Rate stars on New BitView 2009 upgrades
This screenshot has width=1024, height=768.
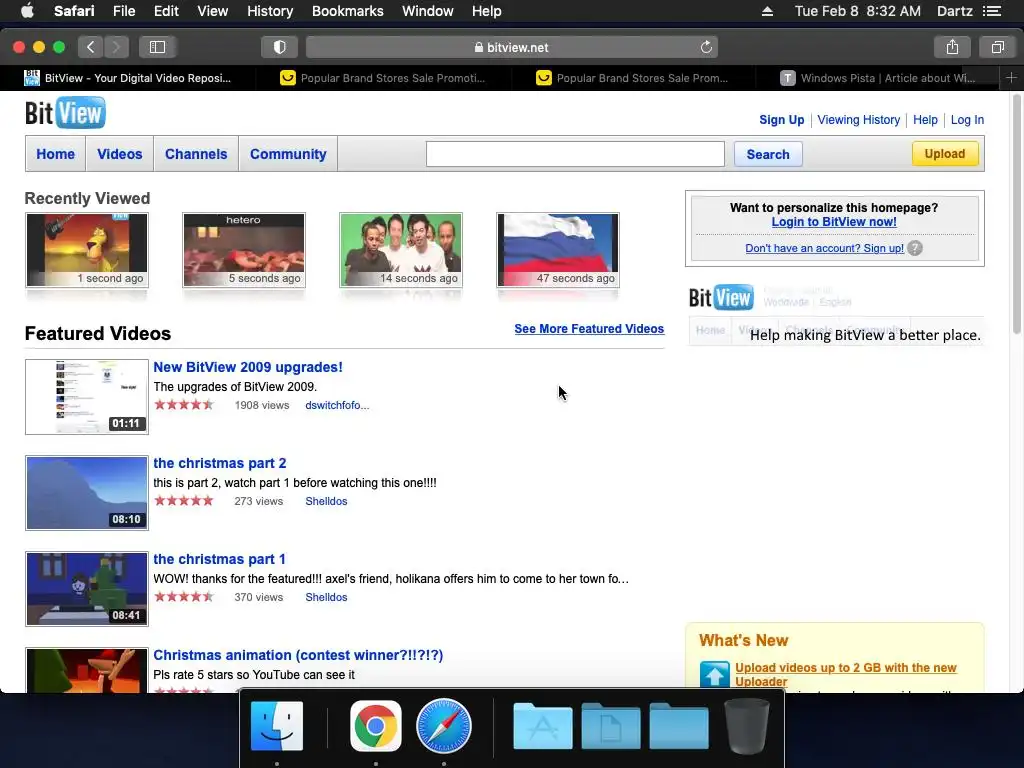(184, 405)
